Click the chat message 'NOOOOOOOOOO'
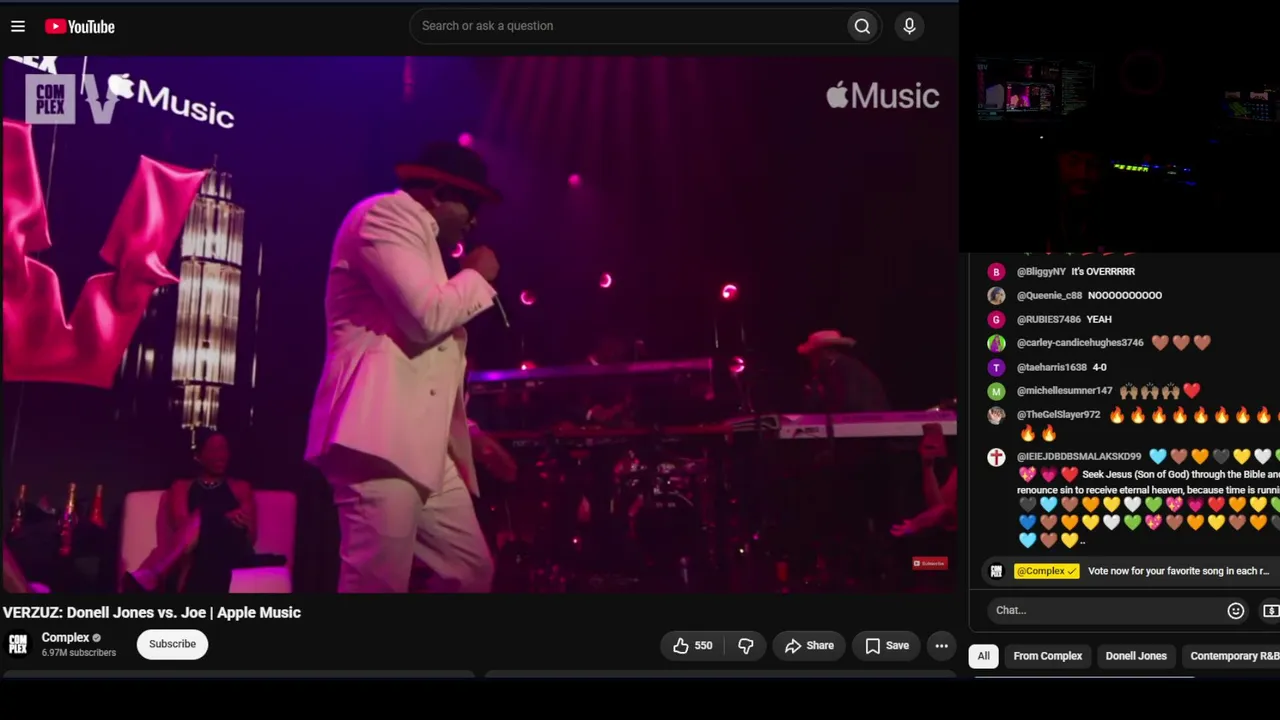 click(x=1125, y=296)
